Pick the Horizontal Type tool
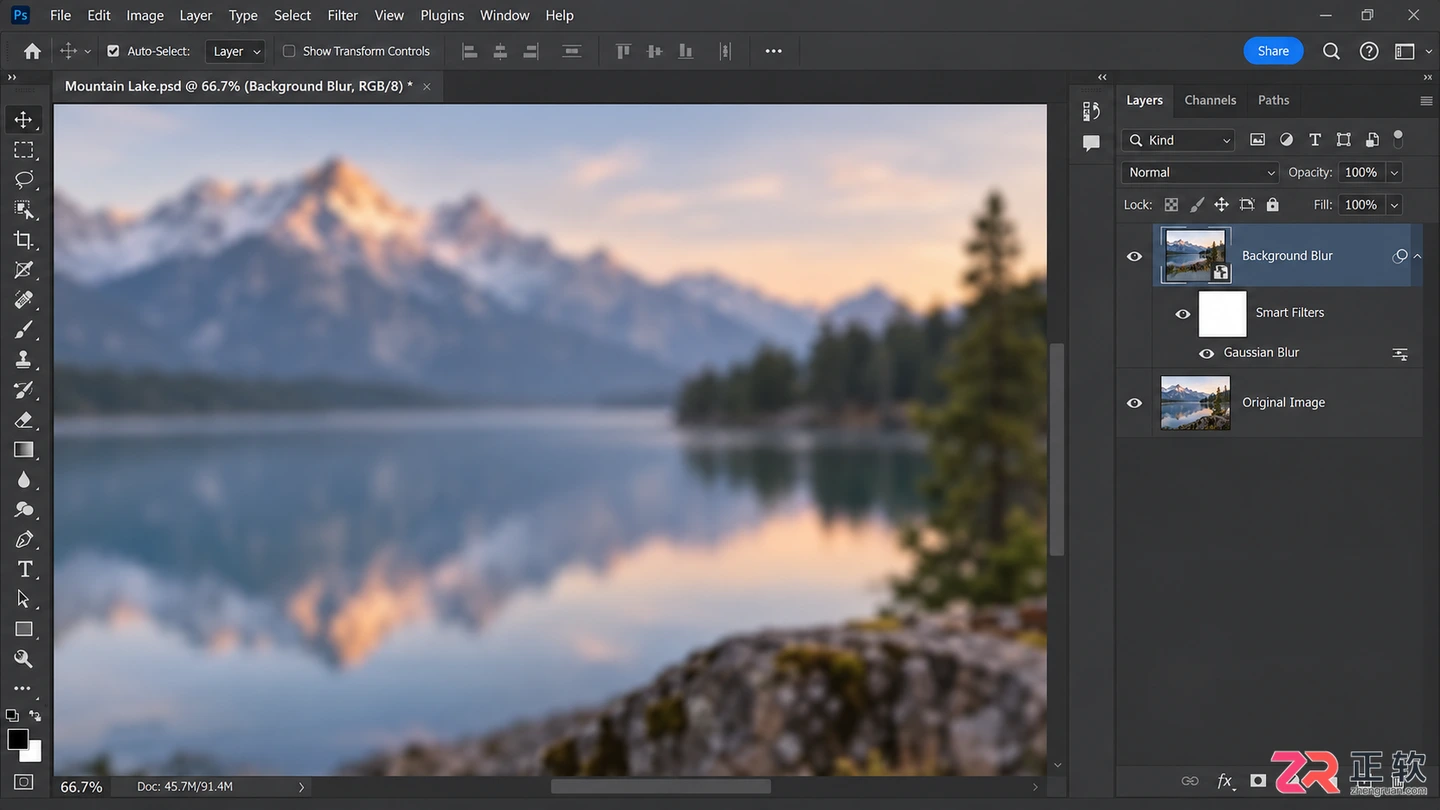Screen dimensions: 1440x810 point(24,569)
